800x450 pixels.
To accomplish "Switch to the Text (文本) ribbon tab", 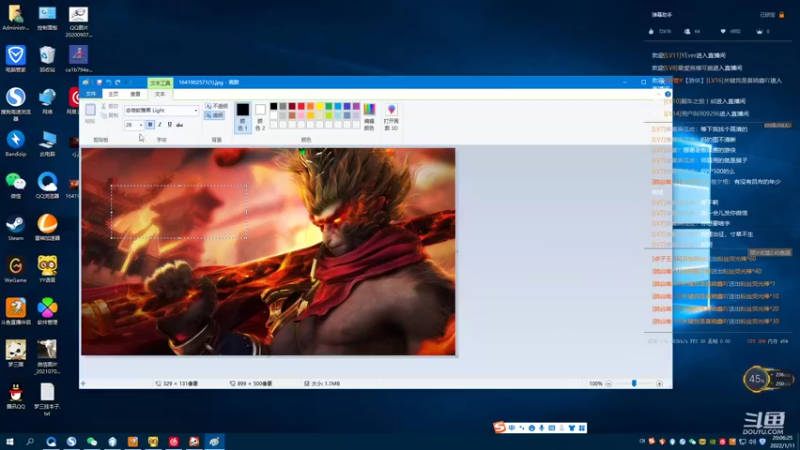I will pyautogui.click(x=160, y=94).
